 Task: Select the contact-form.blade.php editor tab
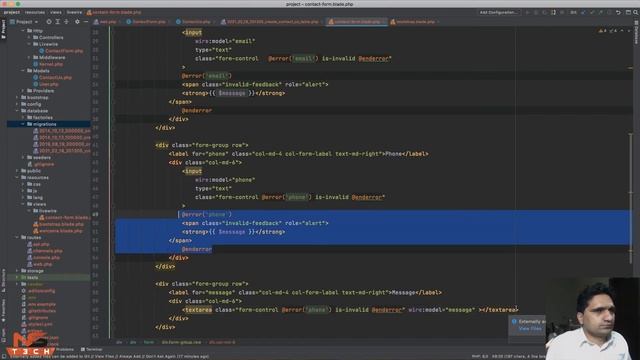[x=356, y=22]
